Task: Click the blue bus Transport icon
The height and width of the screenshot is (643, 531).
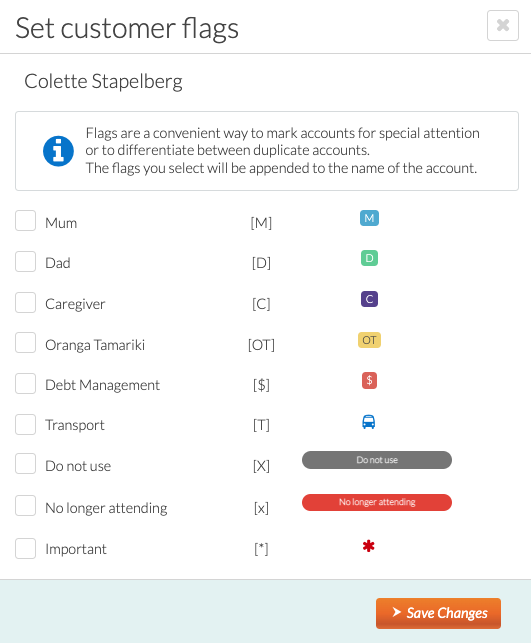Action: [369, 422]
